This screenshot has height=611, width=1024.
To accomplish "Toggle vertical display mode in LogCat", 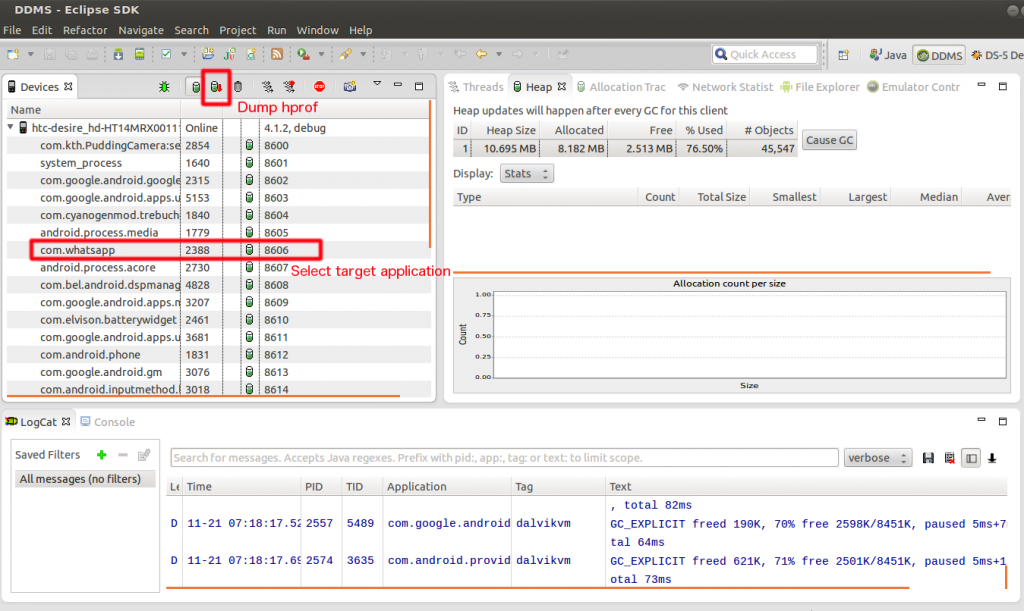I will pyautogui.click(x=971, y=457).
